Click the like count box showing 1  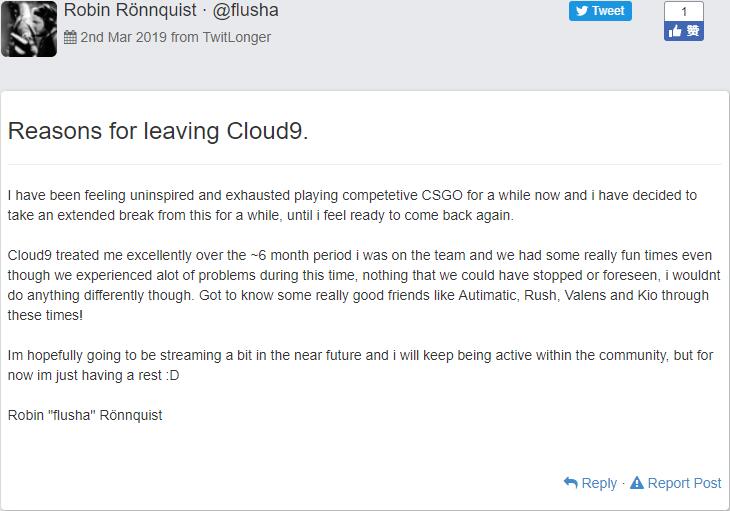pyautogui.click(x=684, y=11)
